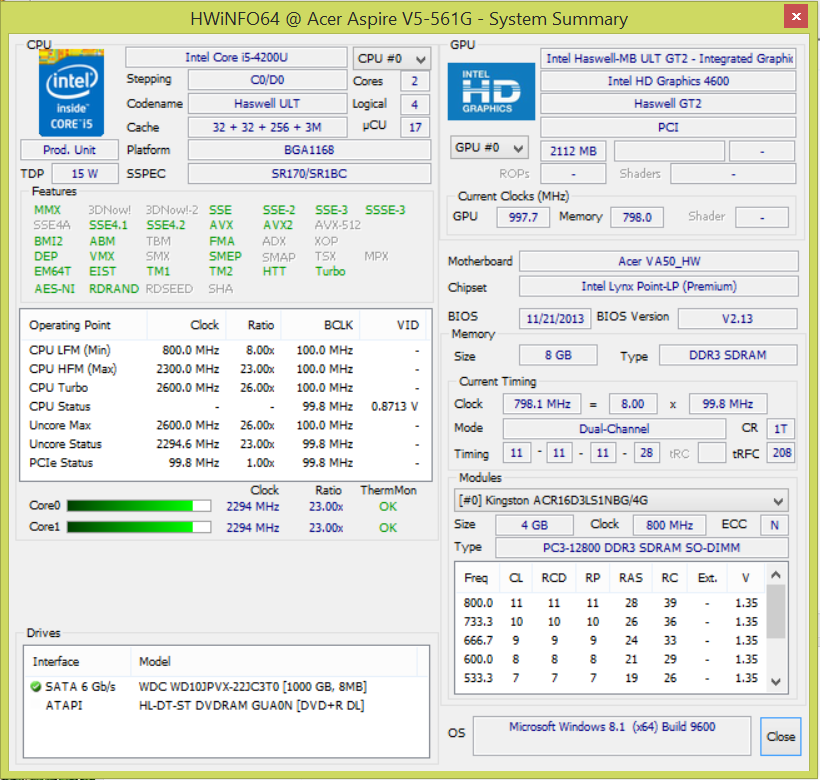
Task: Click the scroll down arrow of timing table
Action: 776,682
